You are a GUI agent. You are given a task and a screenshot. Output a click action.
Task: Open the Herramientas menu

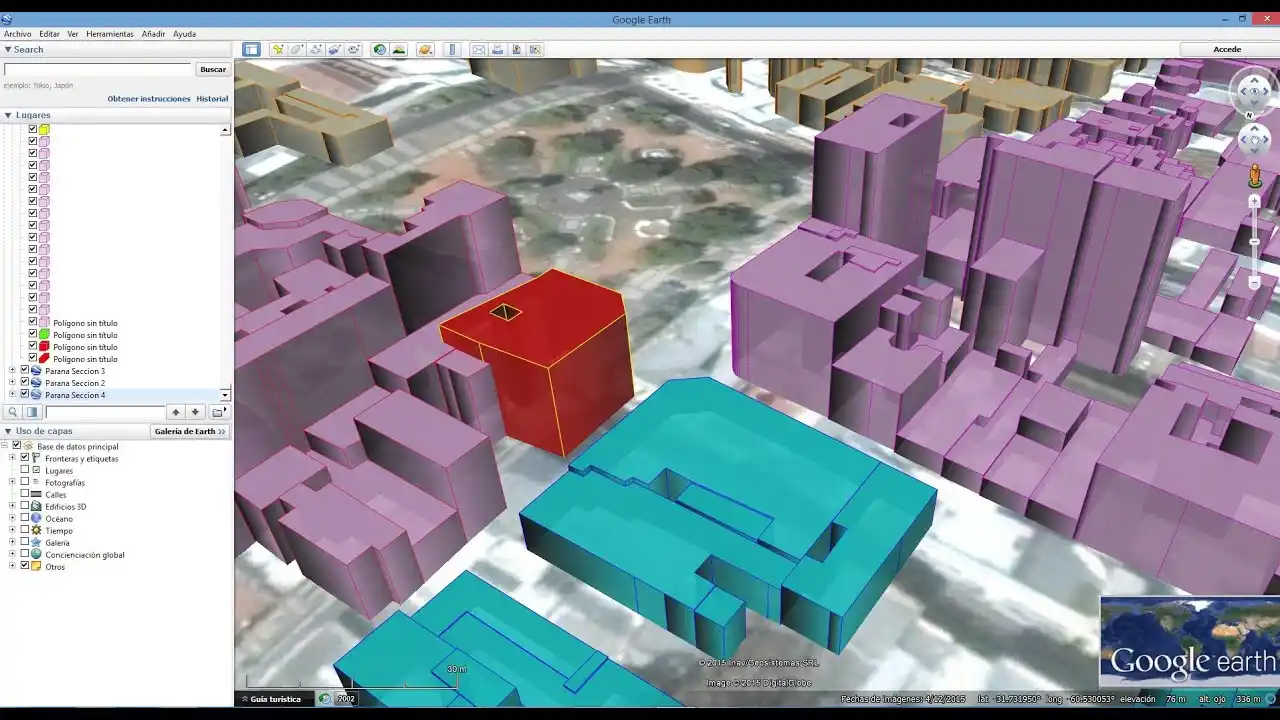tap(109, 34)
